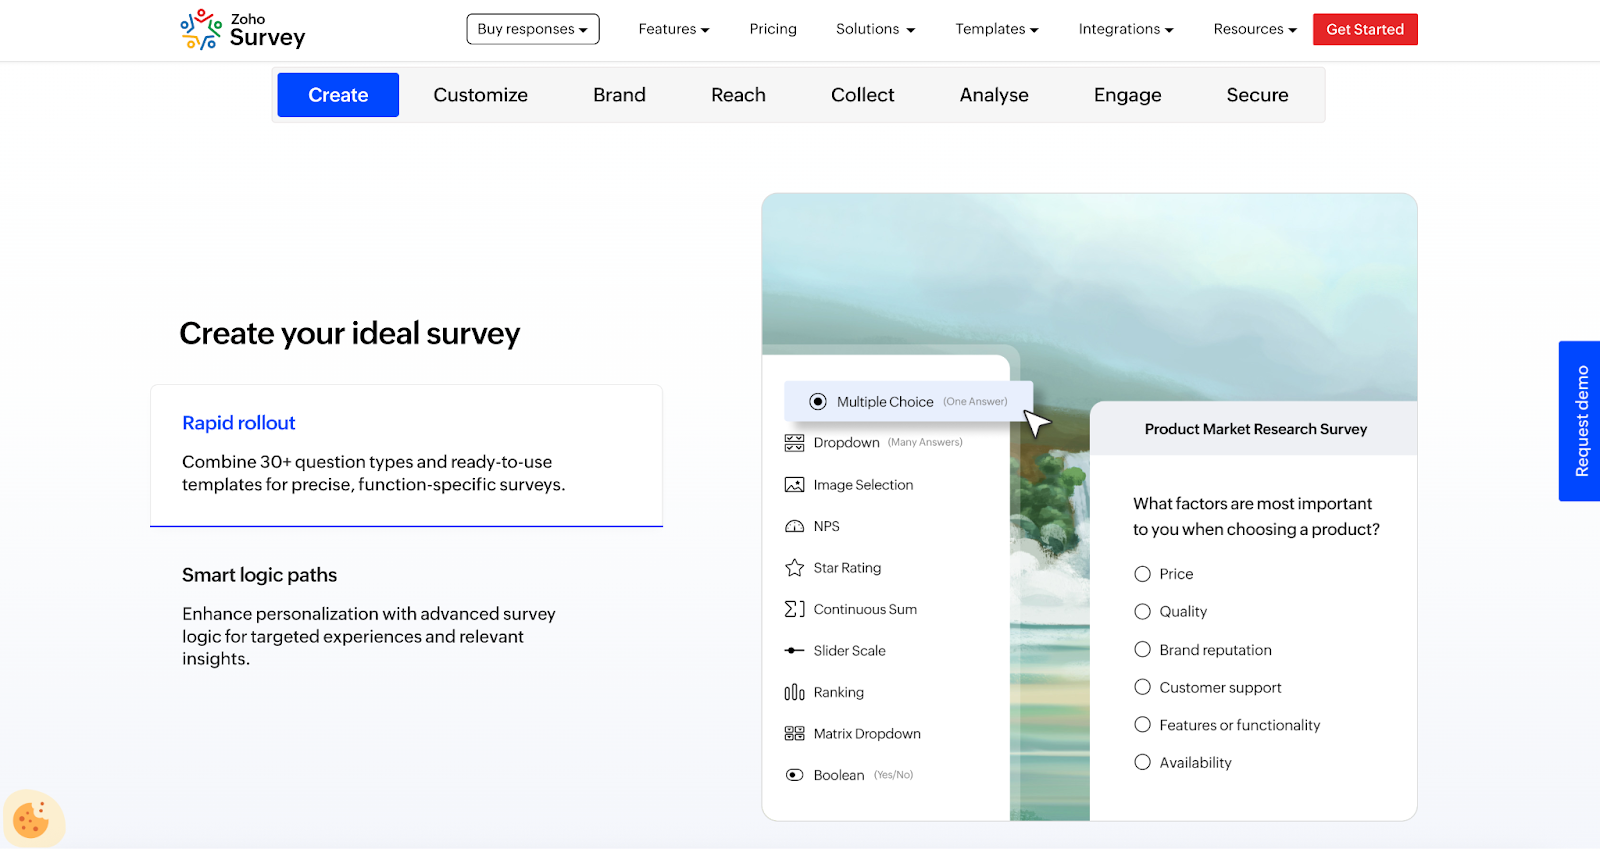Click the Slider Scale label

click(850, 651)
